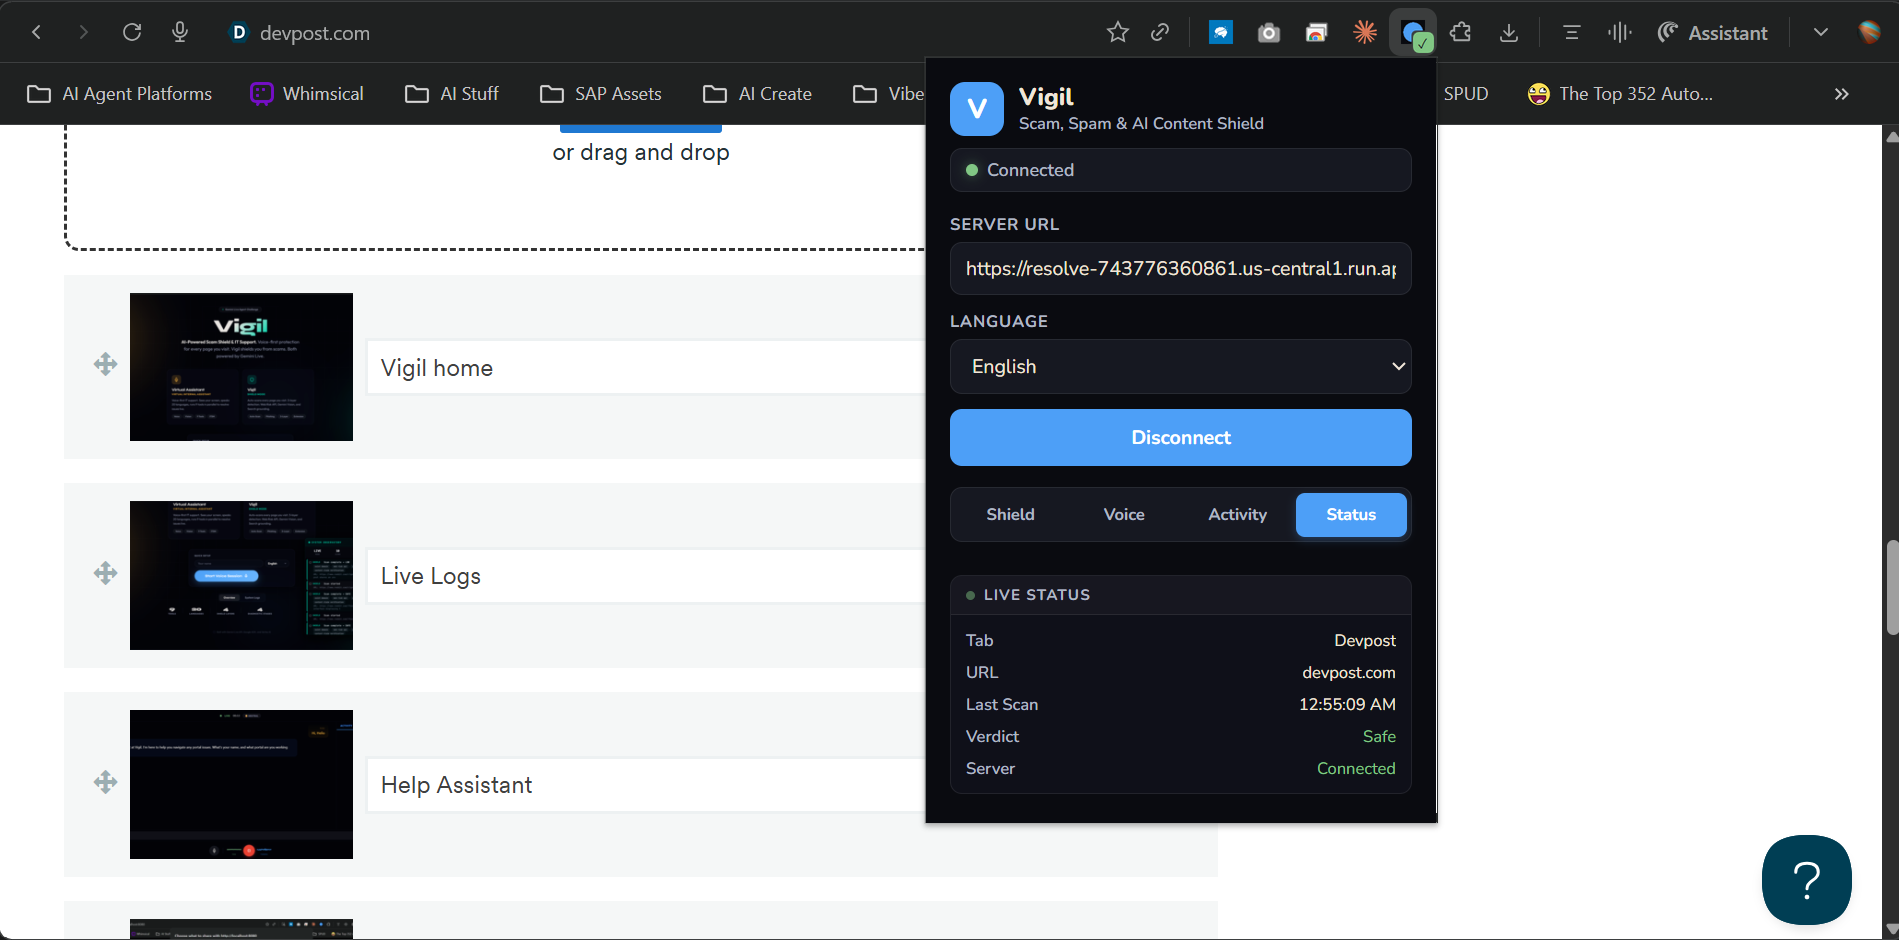Activate the microphone icon in toolbar
This screenshot has height=940, width=1899.
point(180,32)
